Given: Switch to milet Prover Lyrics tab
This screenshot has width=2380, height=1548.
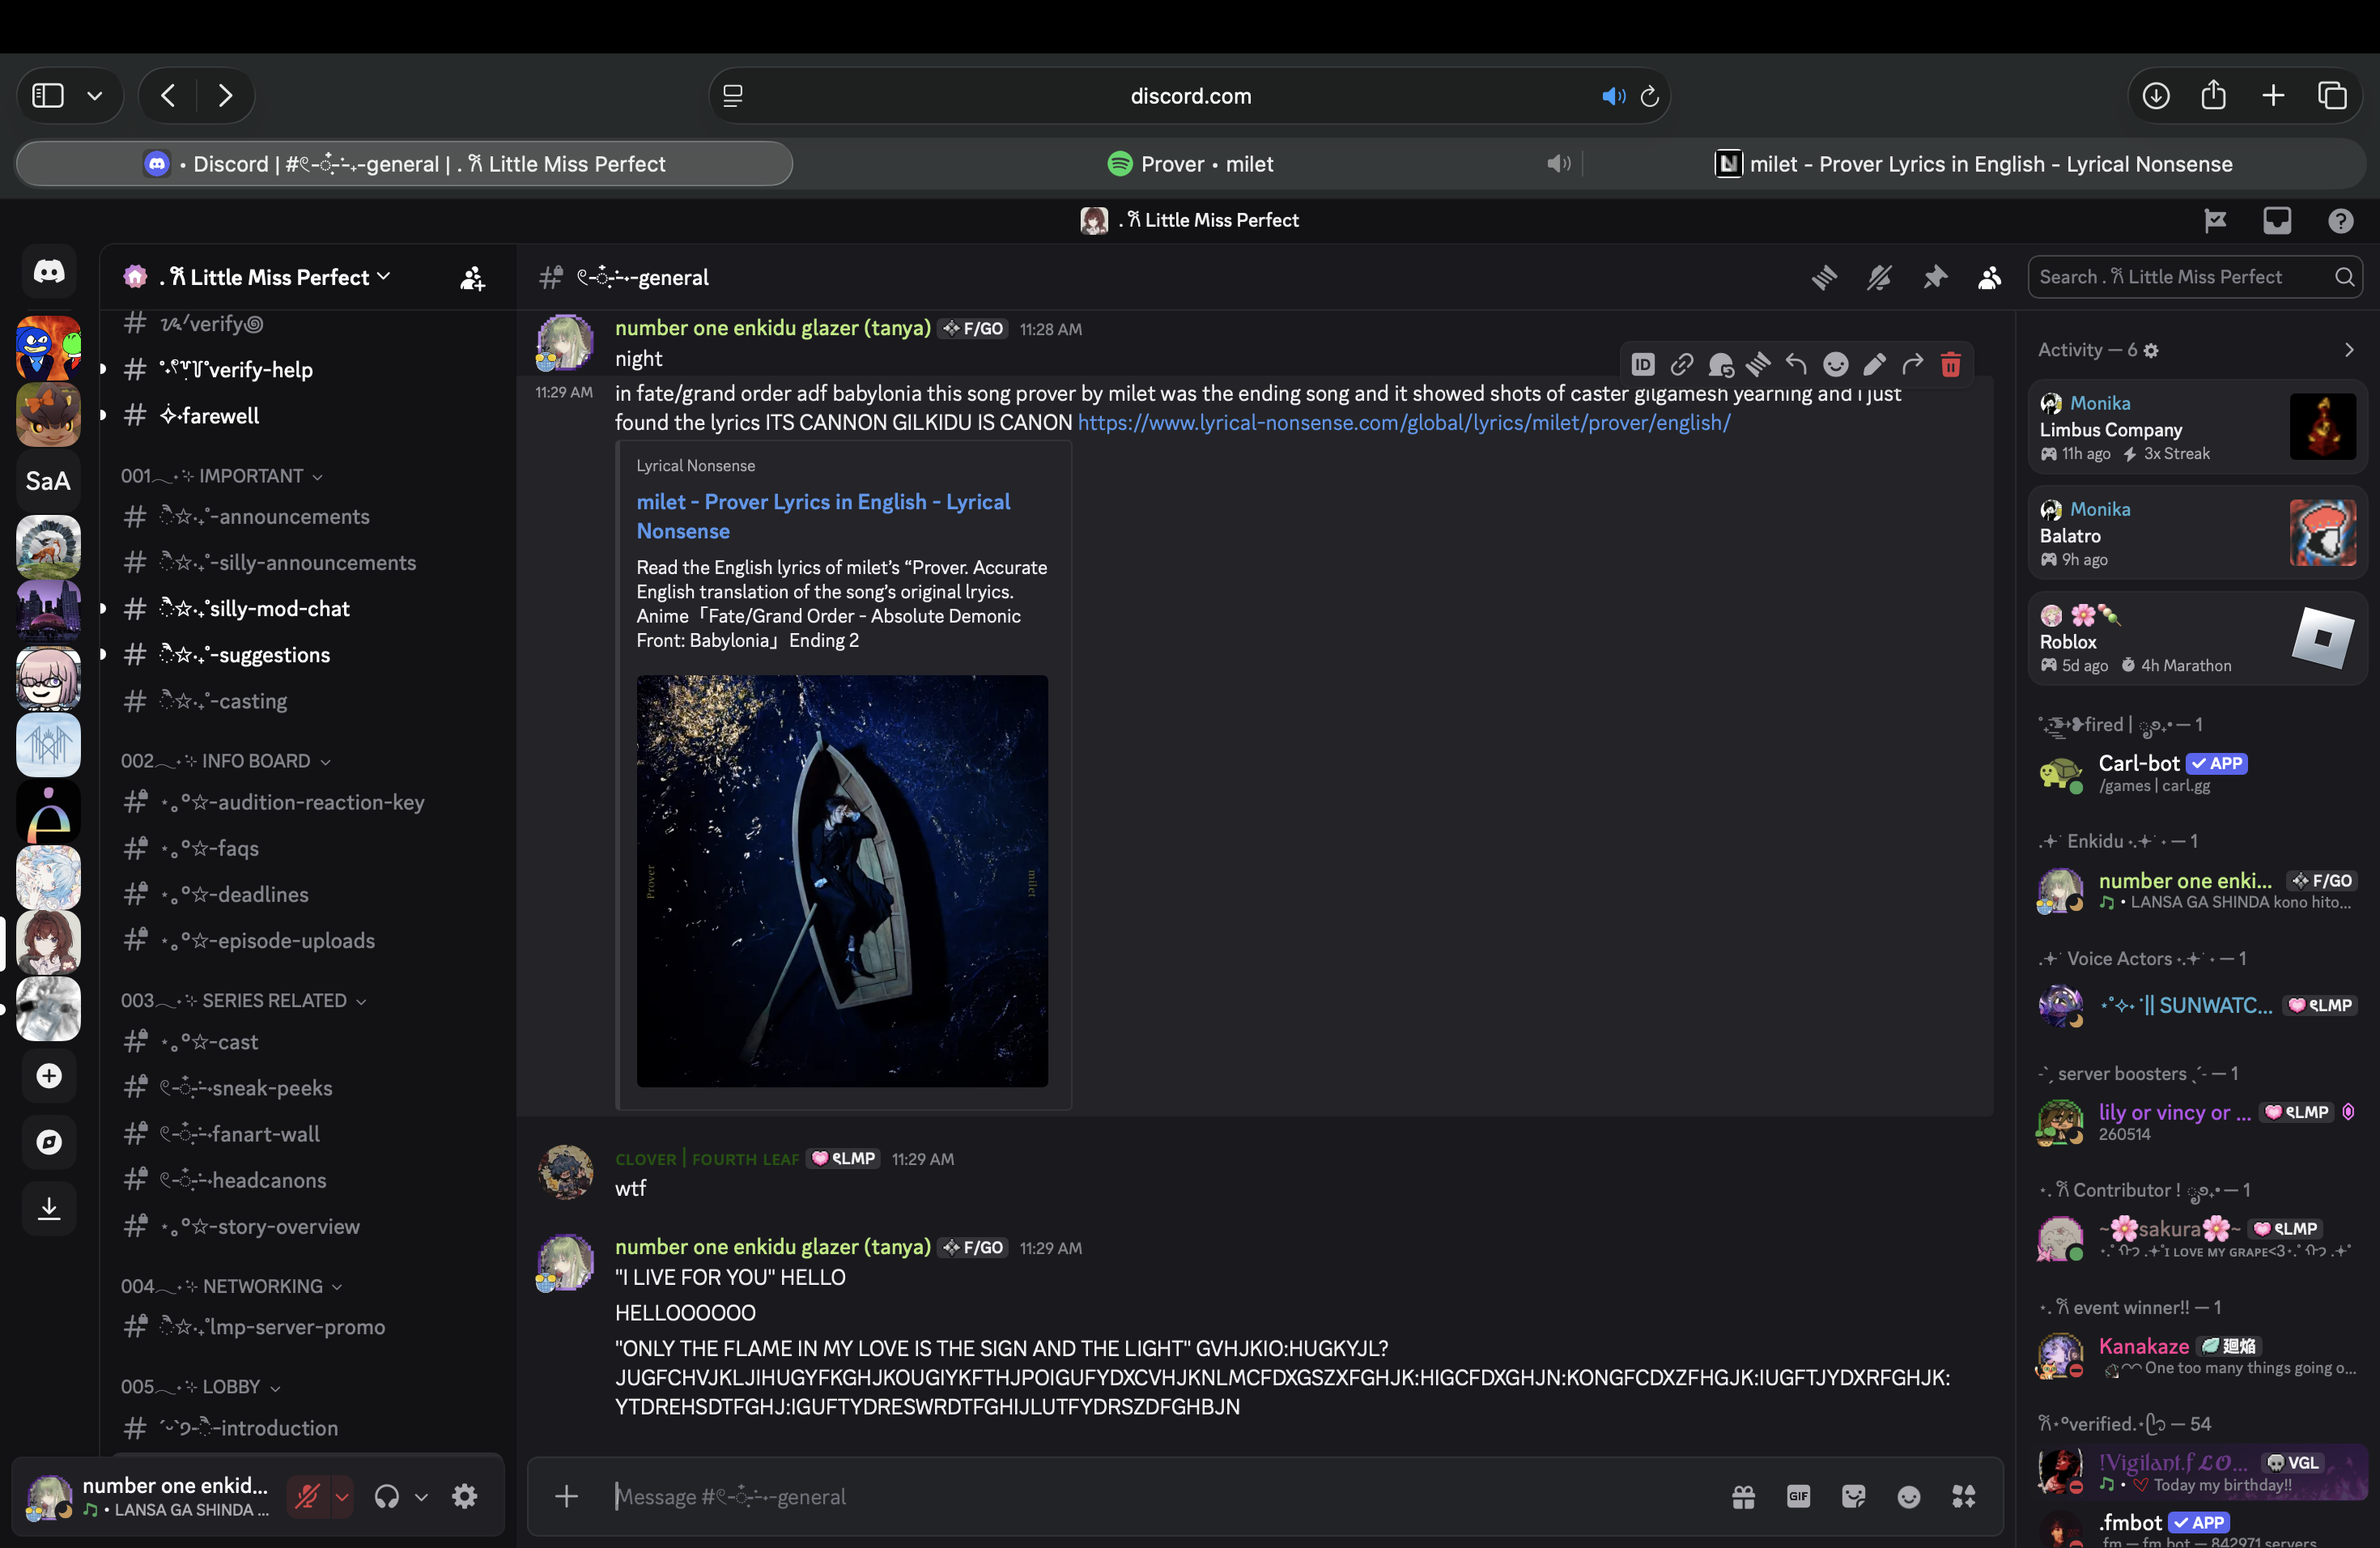Looking at the screenshot, I should 1974,164.
